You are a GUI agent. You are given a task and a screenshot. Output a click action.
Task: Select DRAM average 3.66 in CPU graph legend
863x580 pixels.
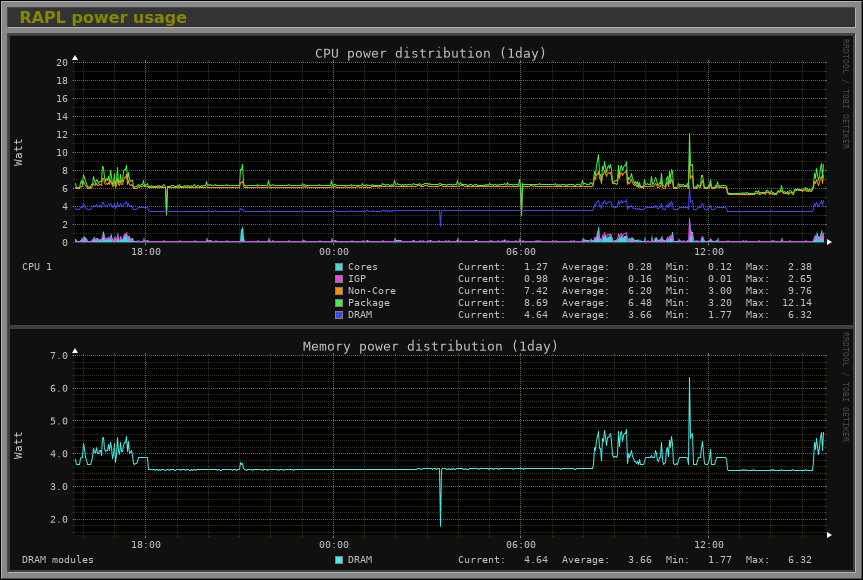640,315
